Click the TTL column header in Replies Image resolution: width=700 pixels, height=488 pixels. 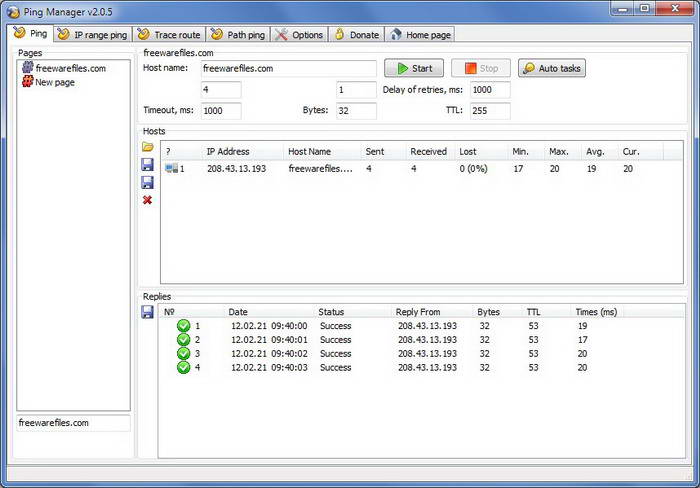point(547,312)
